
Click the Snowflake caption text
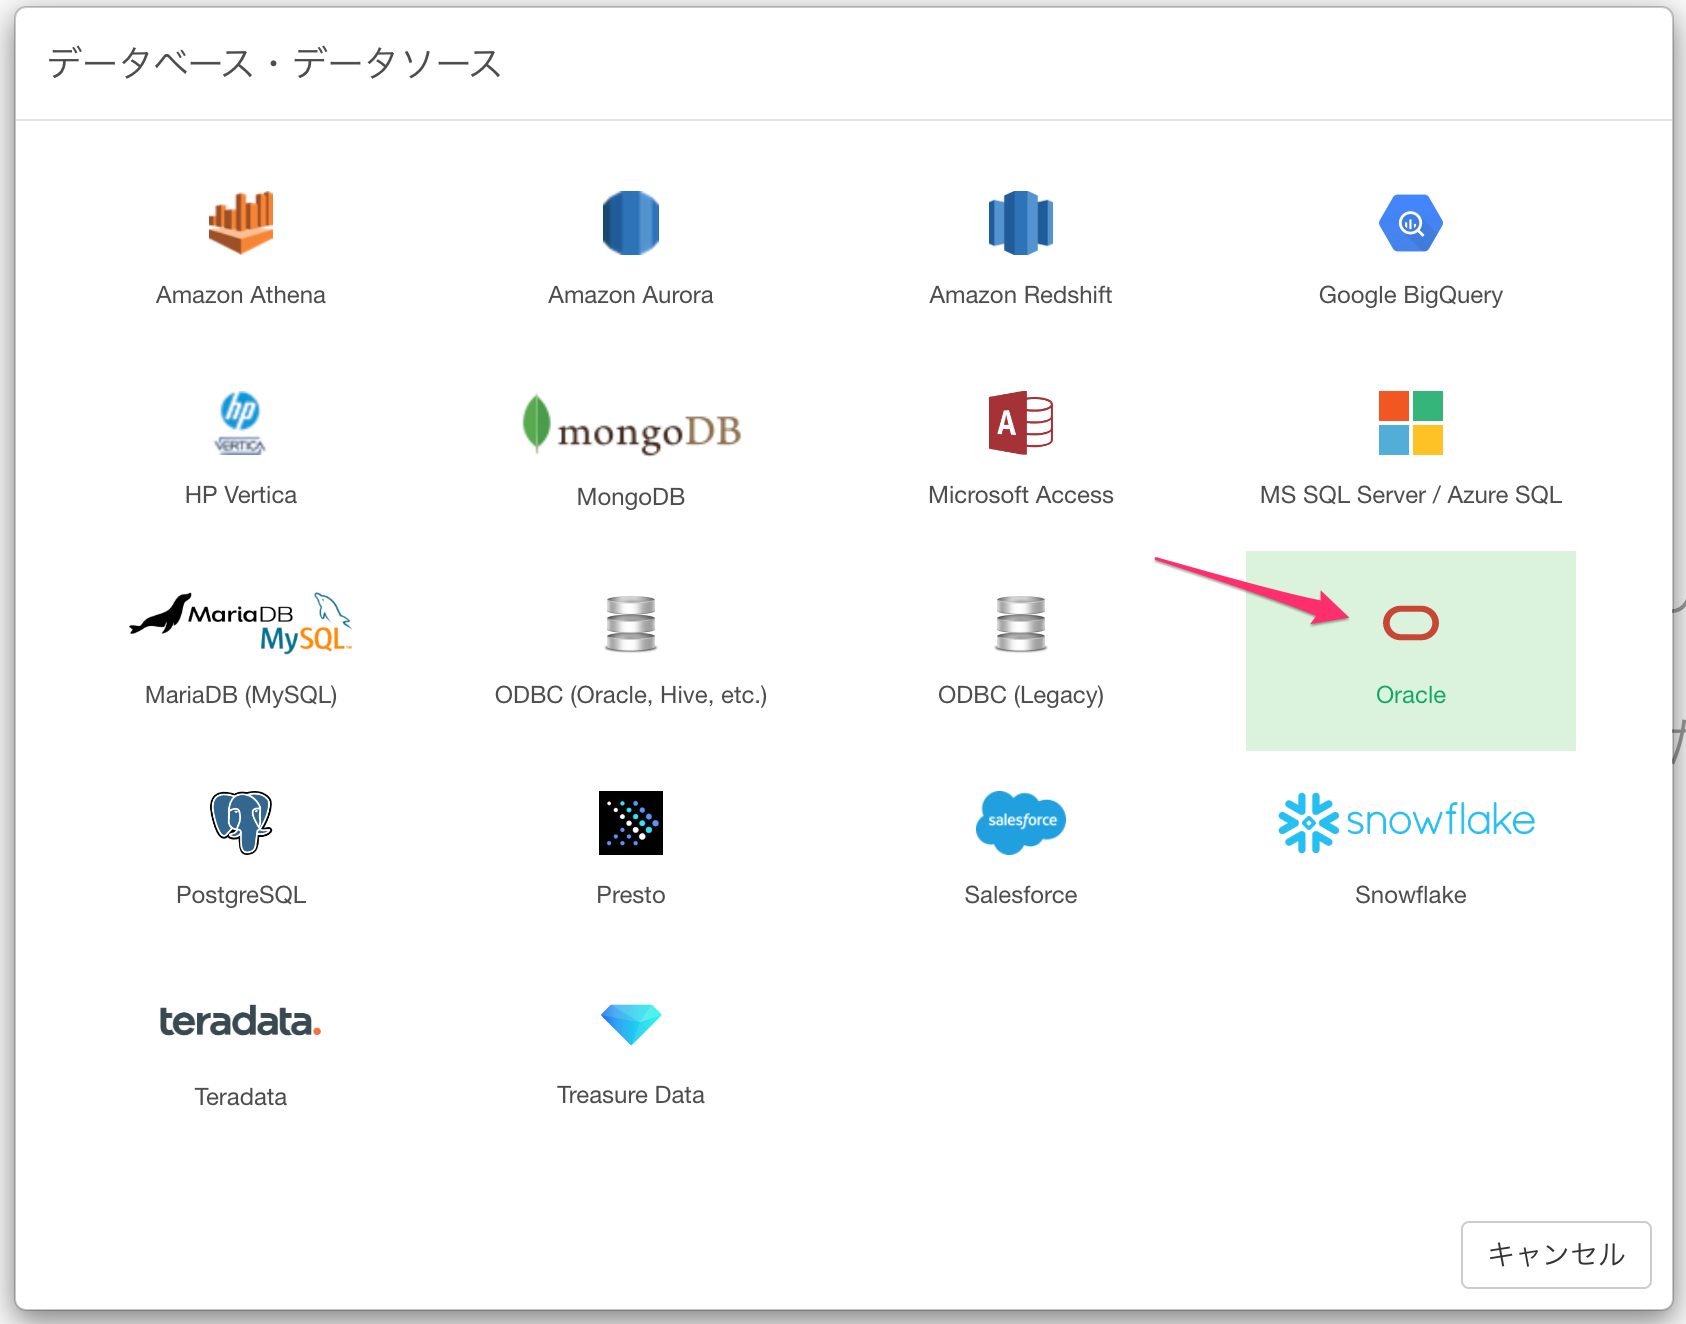1411,895
